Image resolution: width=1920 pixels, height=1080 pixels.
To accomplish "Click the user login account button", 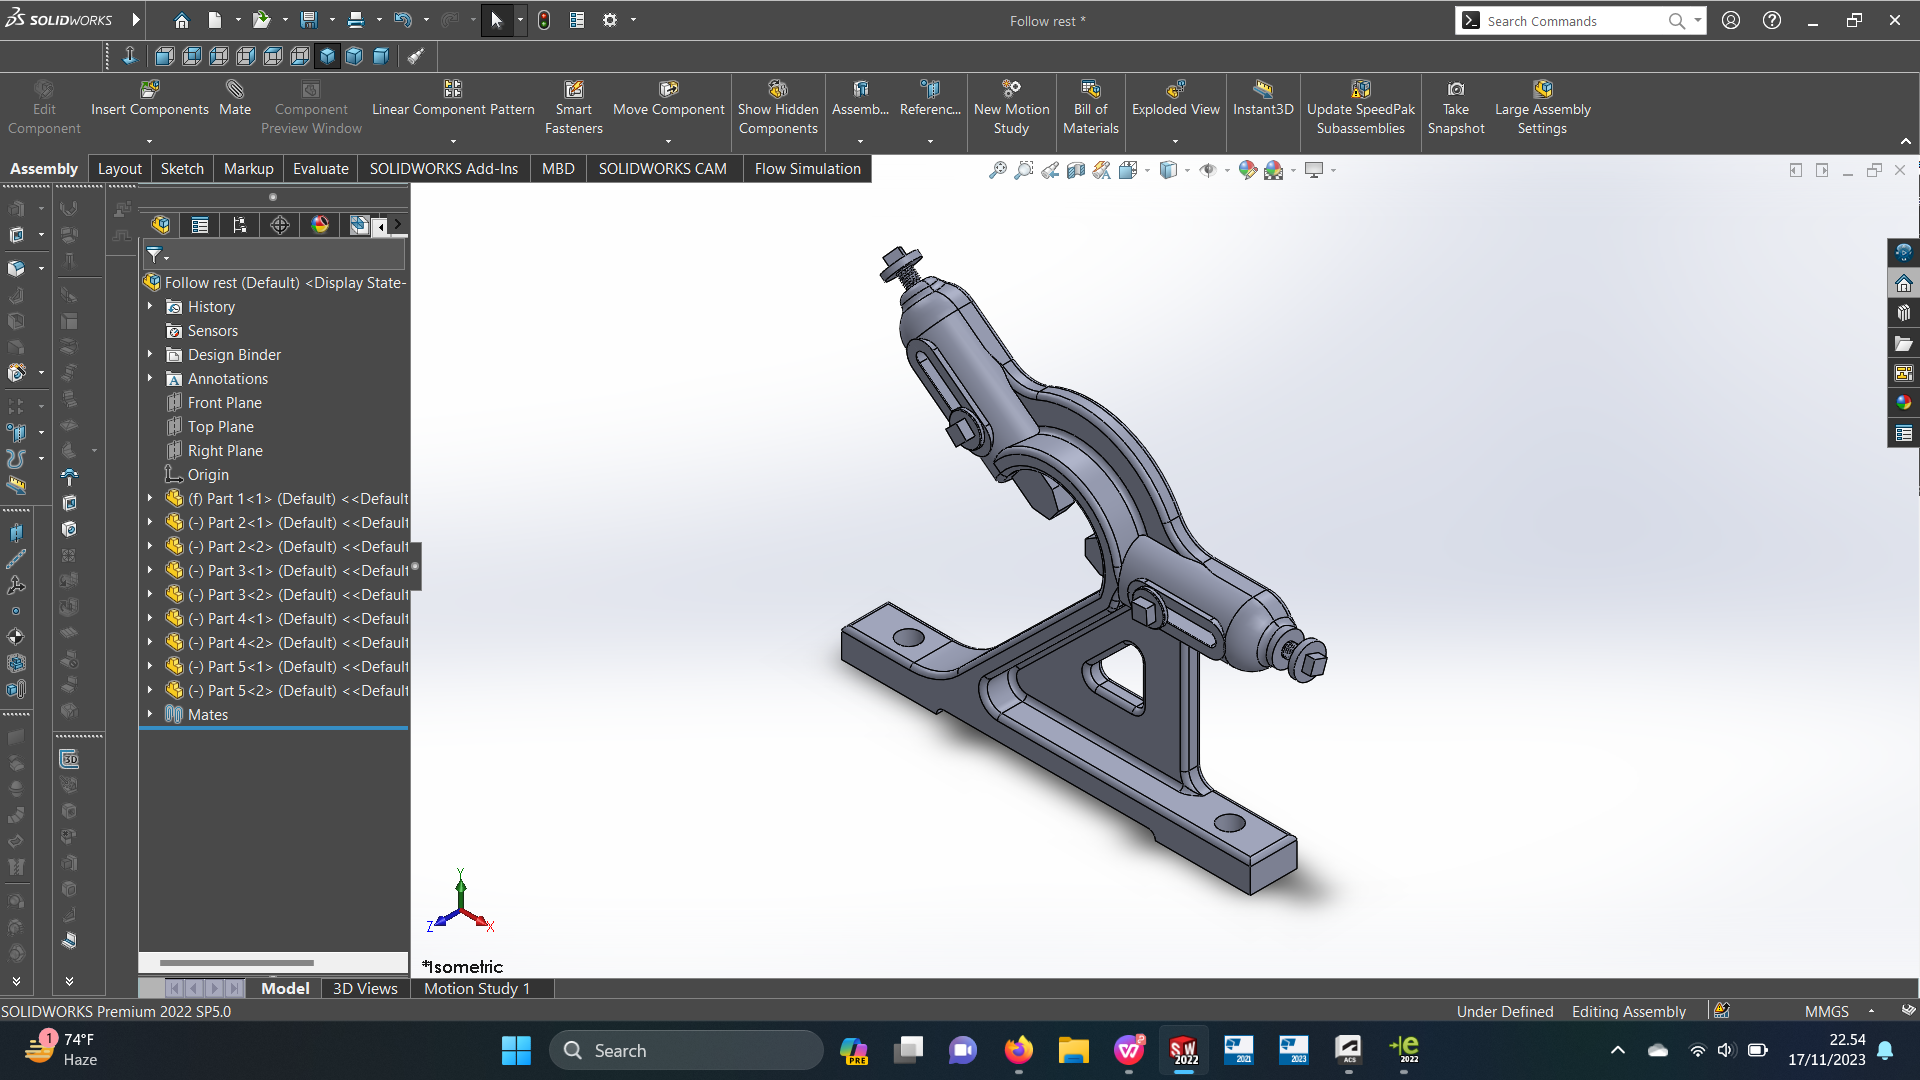I will 1731,20.
